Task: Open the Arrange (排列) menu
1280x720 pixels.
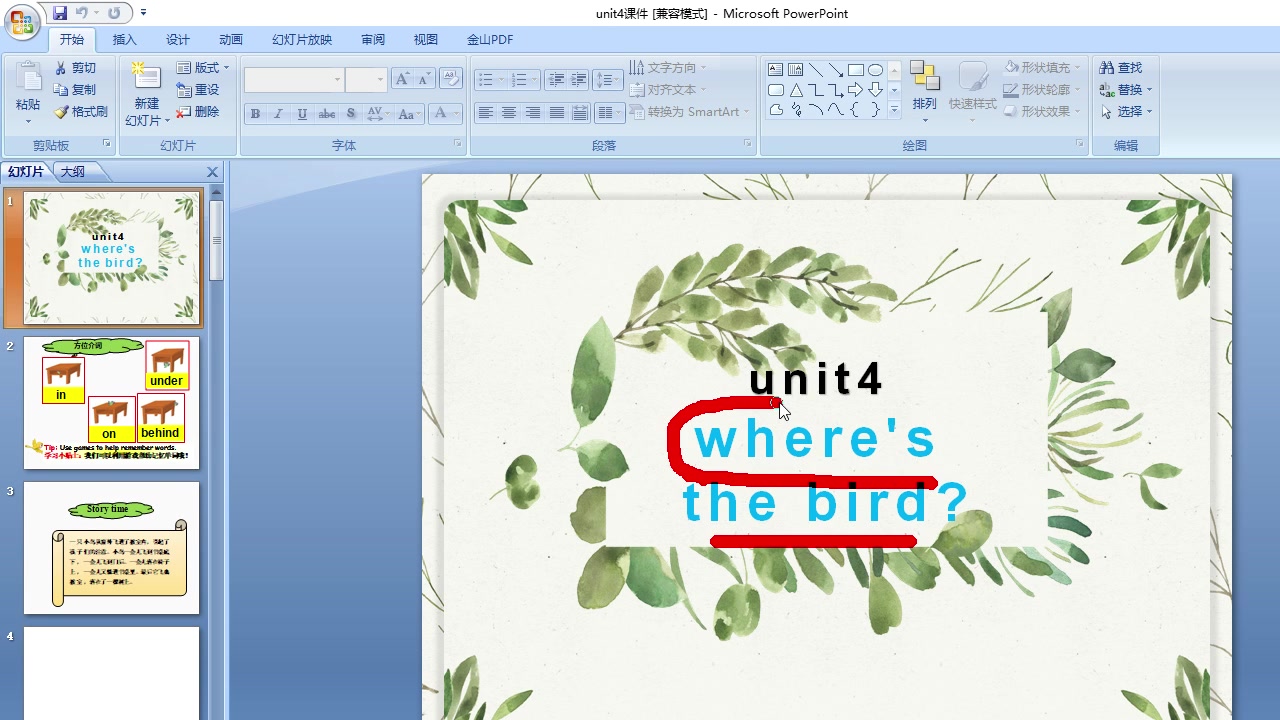Action: point(925,93)
